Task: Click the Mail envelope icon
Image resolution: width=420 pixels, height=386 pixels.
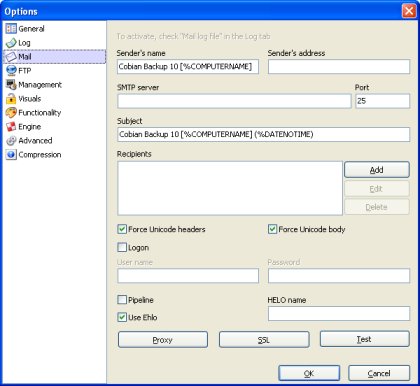Action: click(x=11, y=57)
